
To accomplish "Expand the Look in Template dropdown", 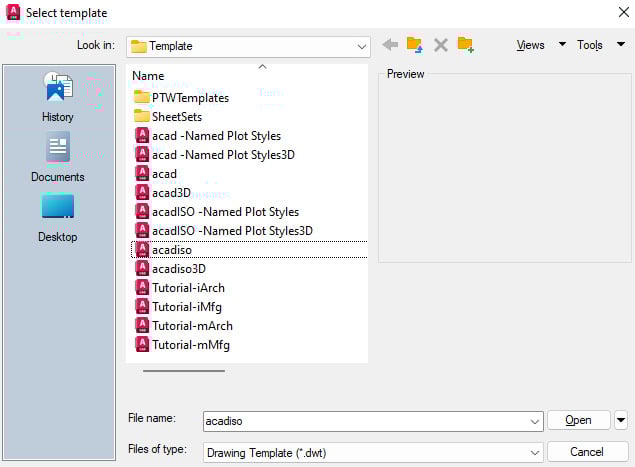I will 362,47.
